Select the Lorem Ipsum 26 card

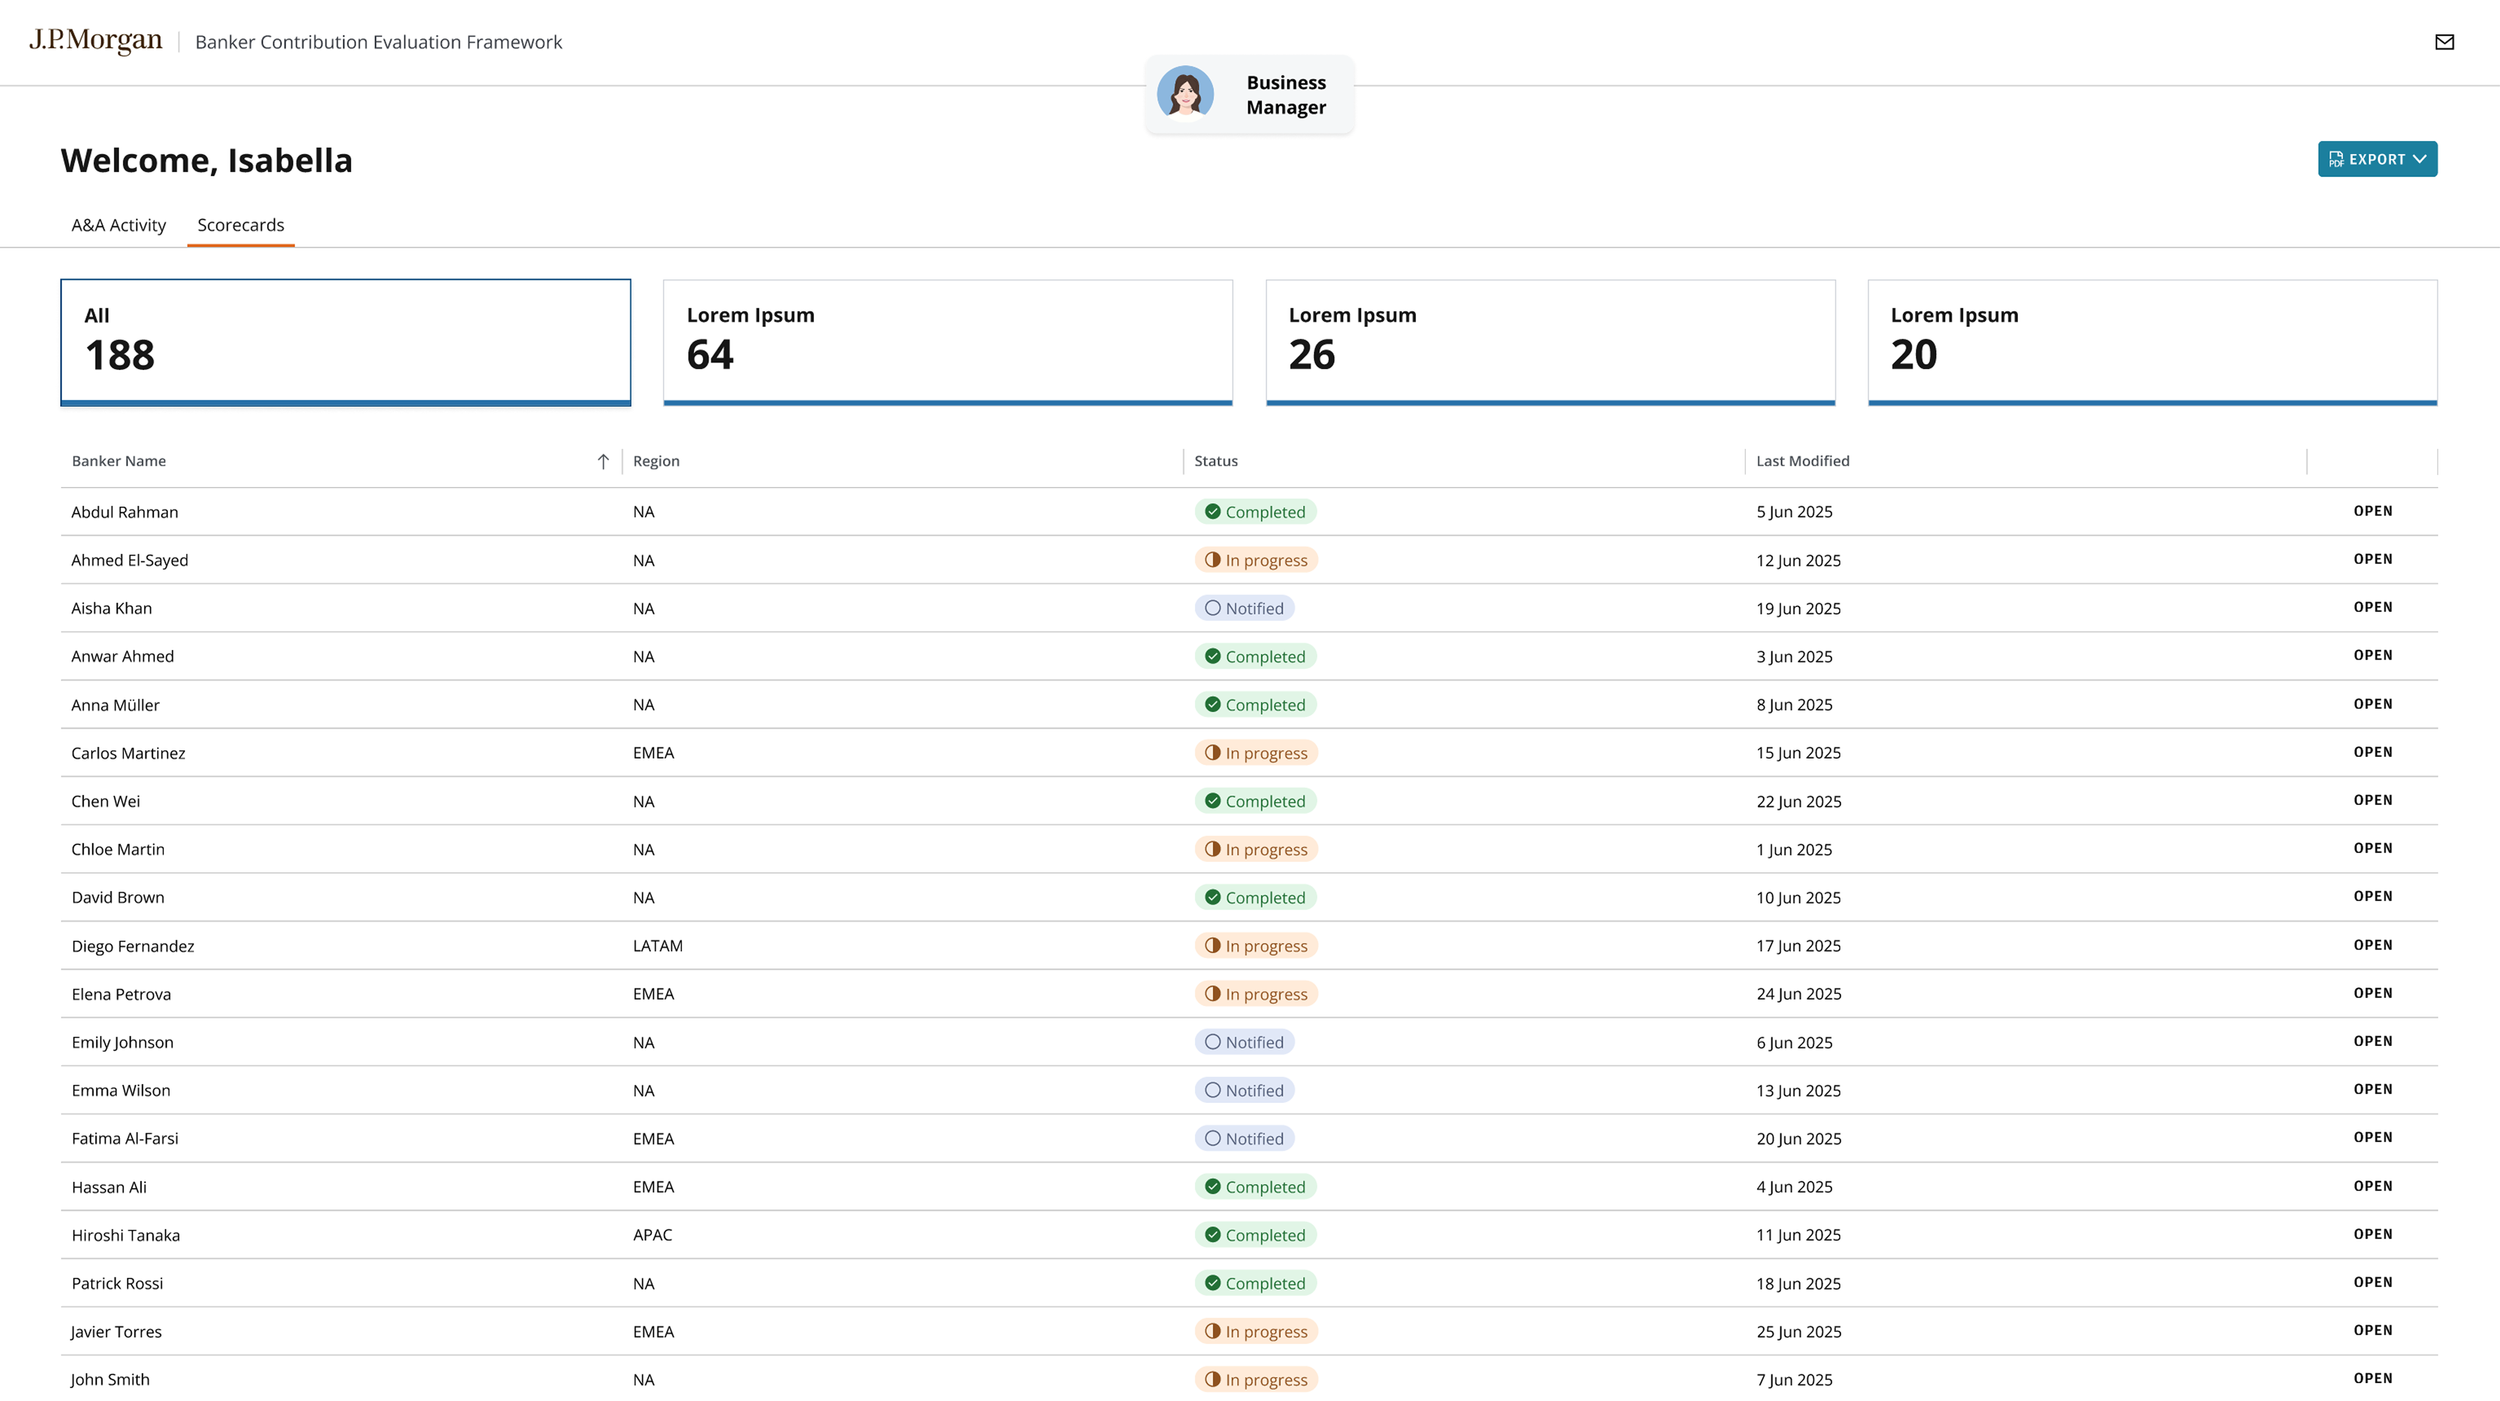(x=1550, y=342)
